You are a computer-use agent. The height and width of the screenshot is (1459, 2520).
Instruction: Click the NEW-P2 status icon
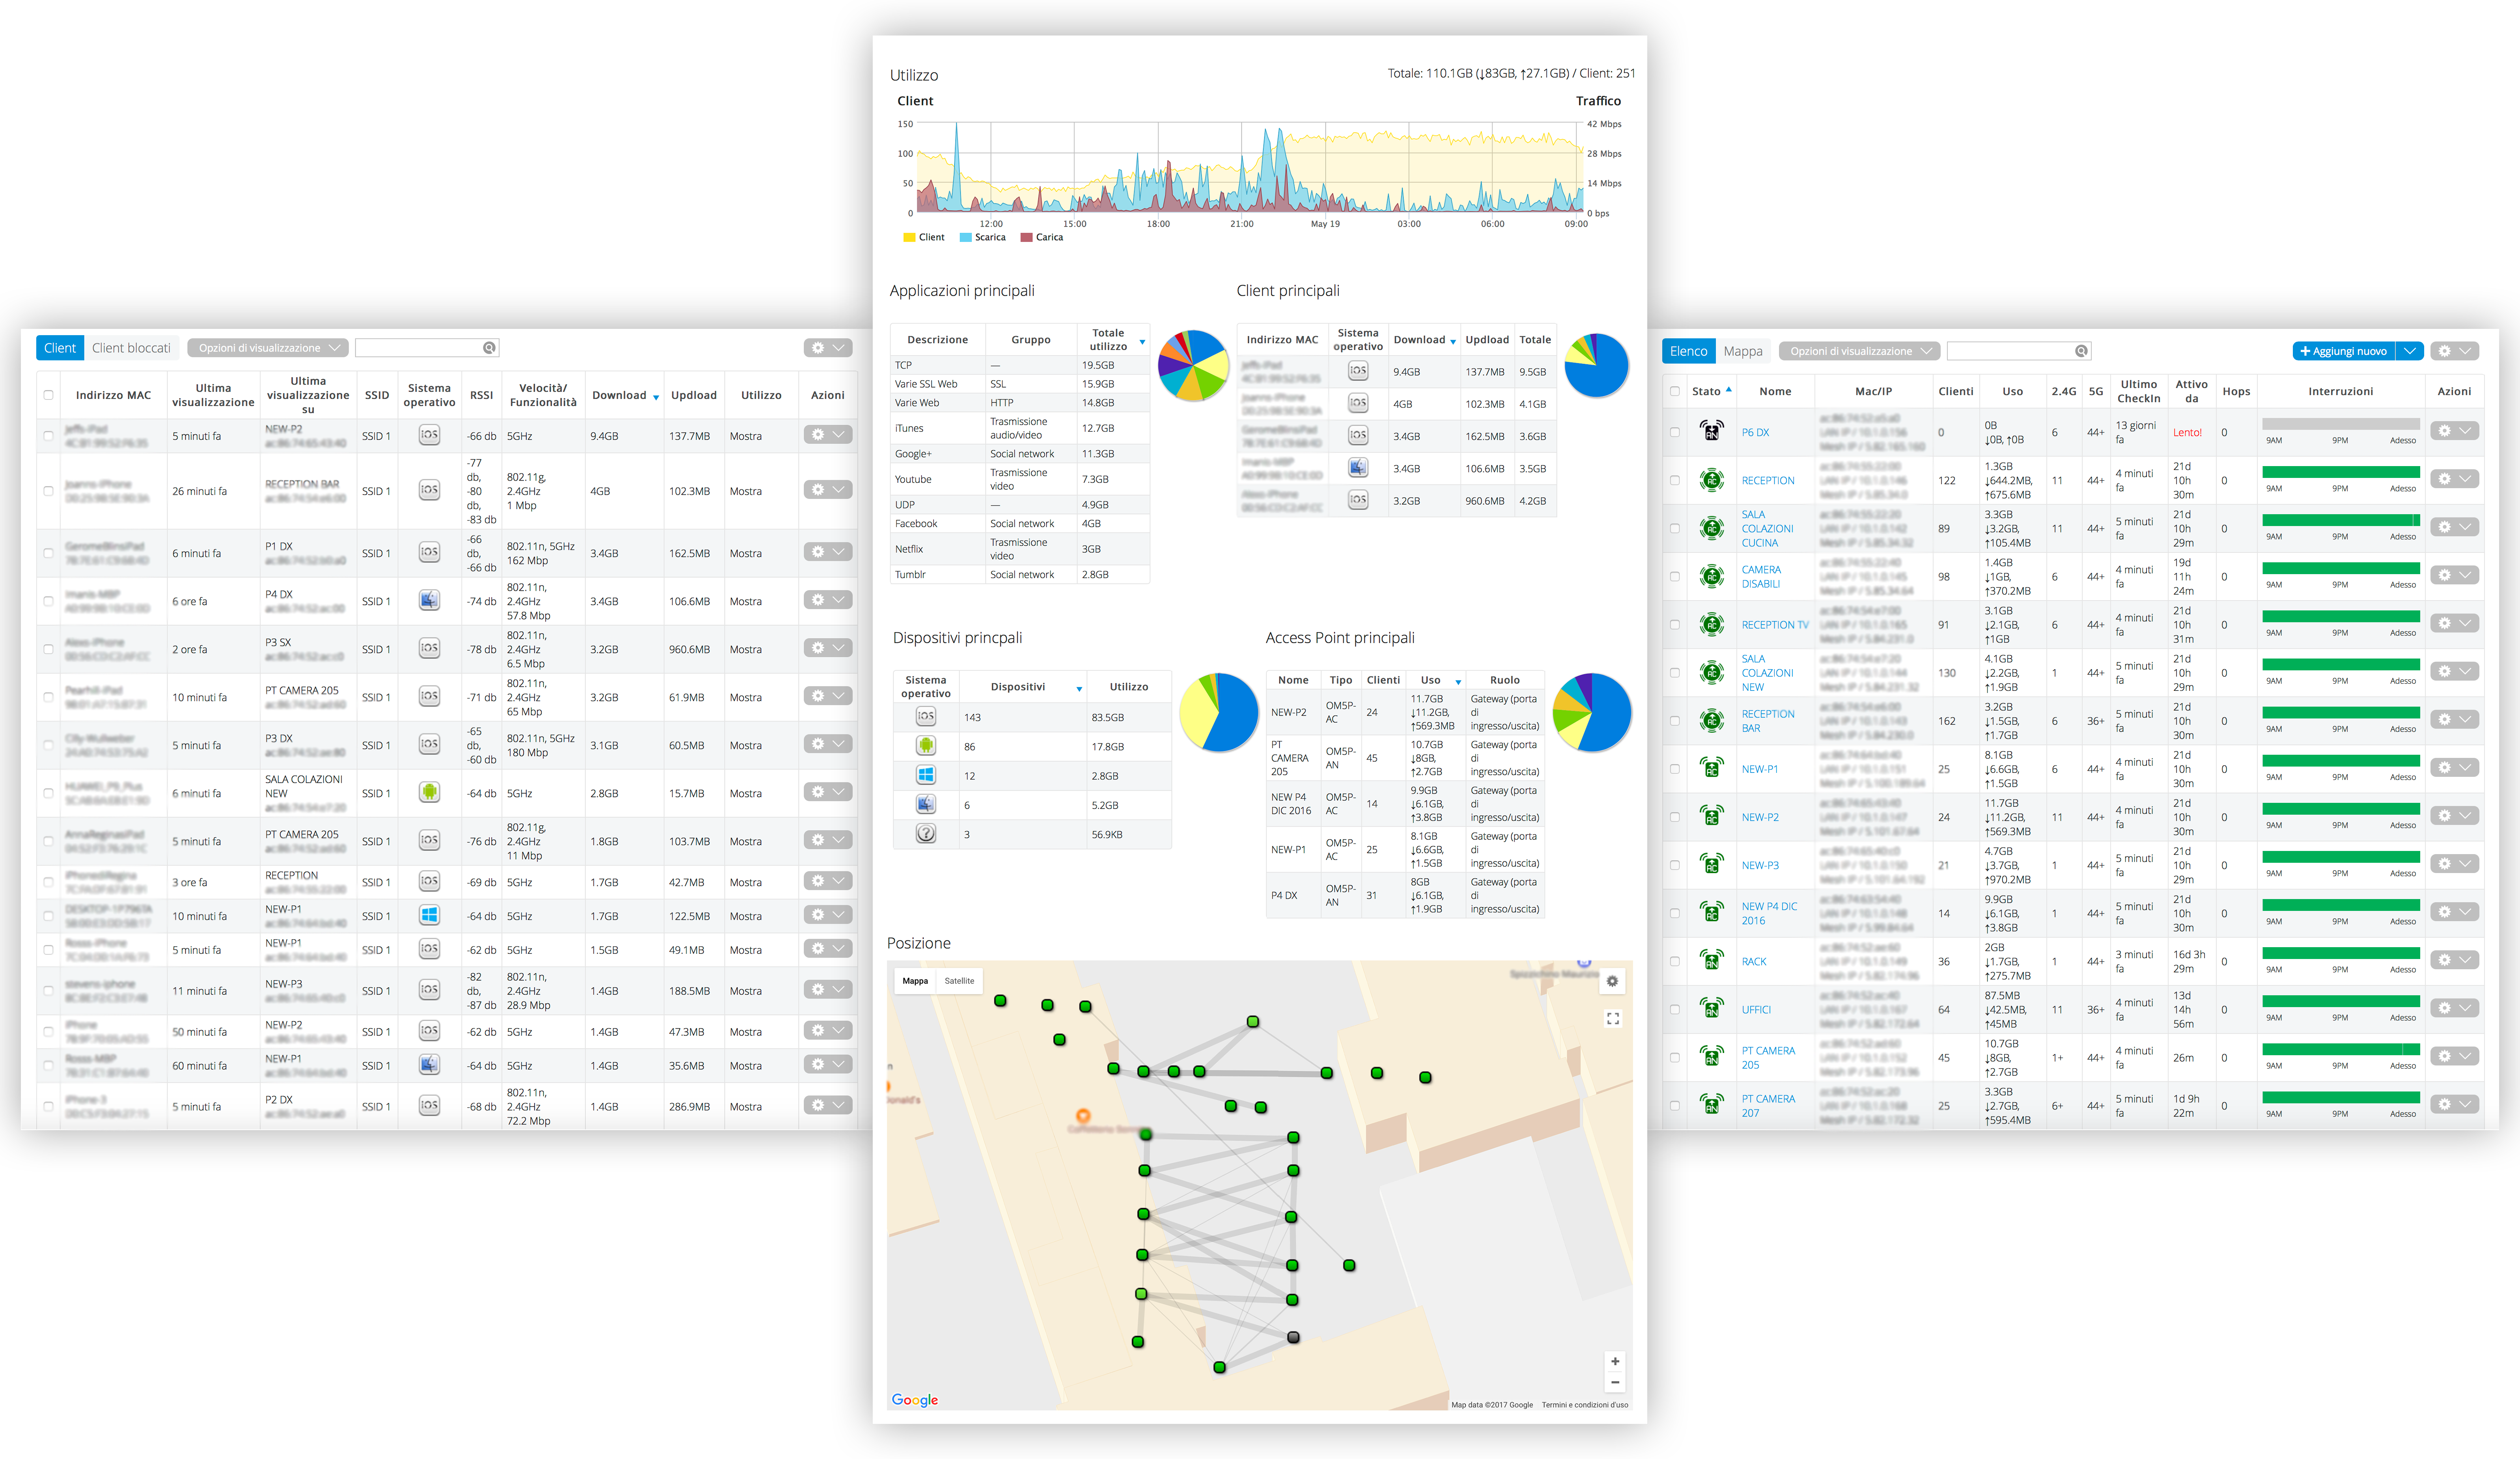pos(1711,816)
